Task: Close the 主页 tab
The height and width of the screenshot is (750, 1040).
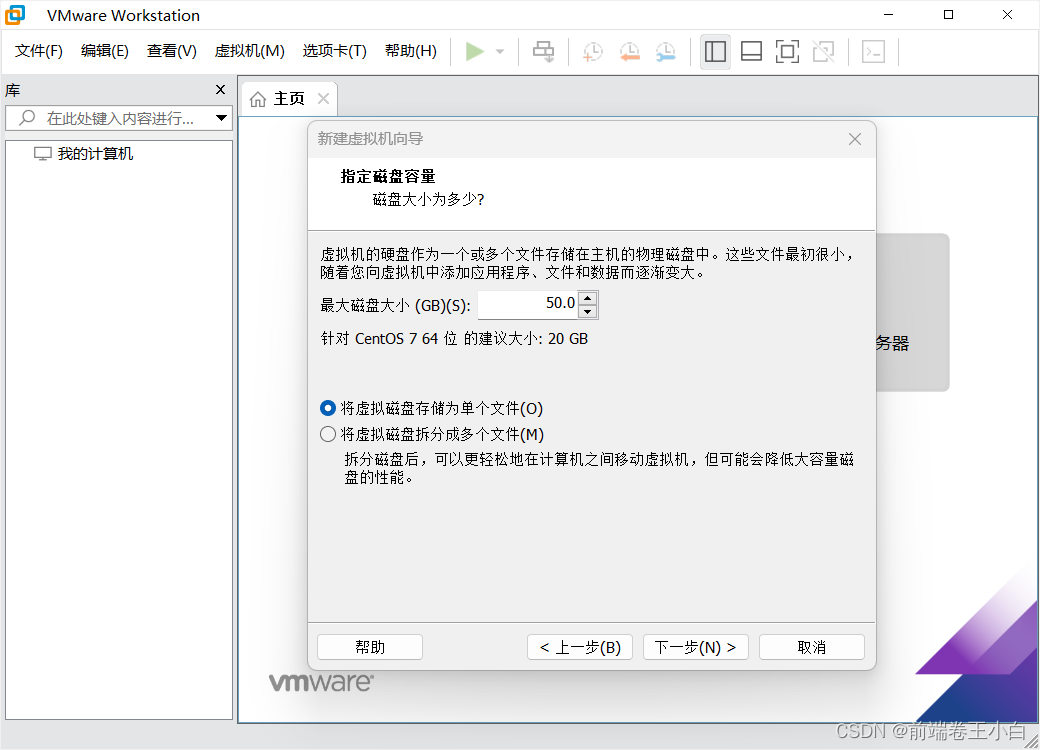Action: pos(324,99)
